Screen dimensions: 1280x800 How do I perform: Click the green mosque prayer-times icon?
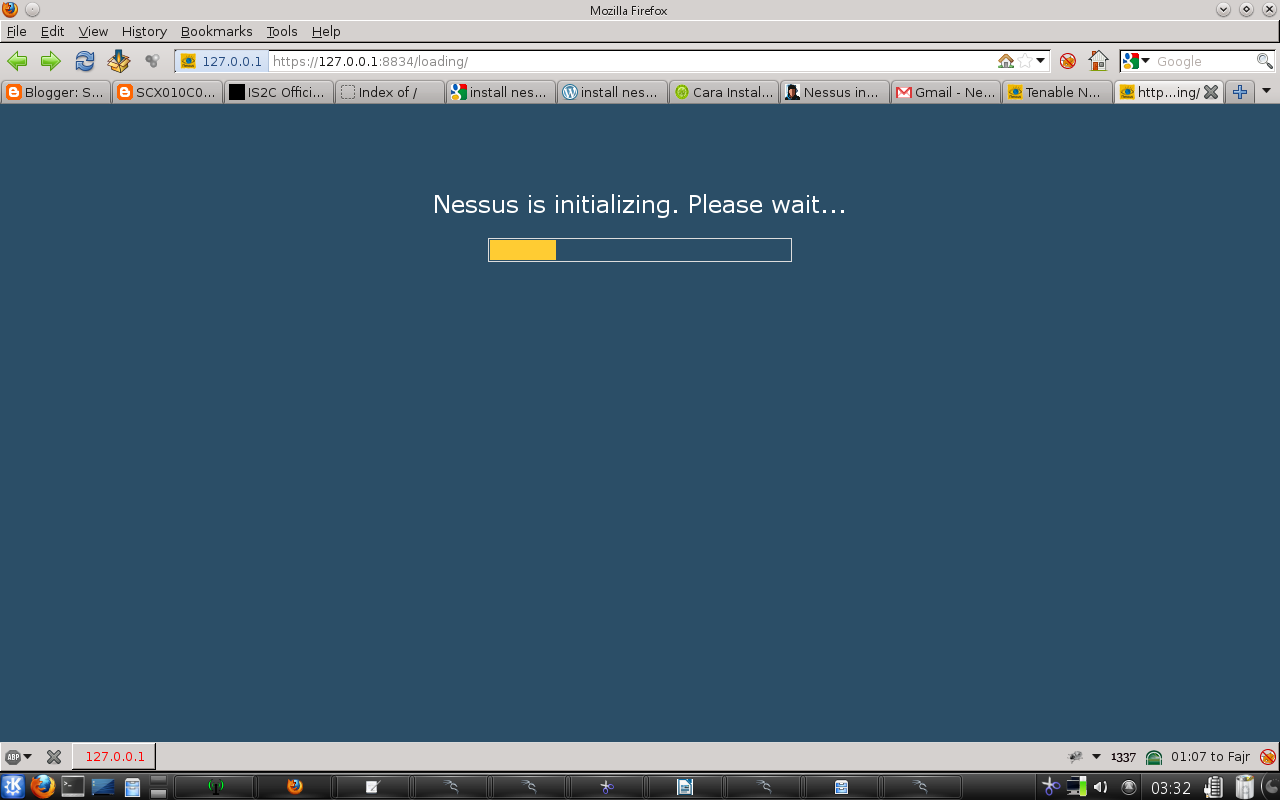[x=1154, y=757]
